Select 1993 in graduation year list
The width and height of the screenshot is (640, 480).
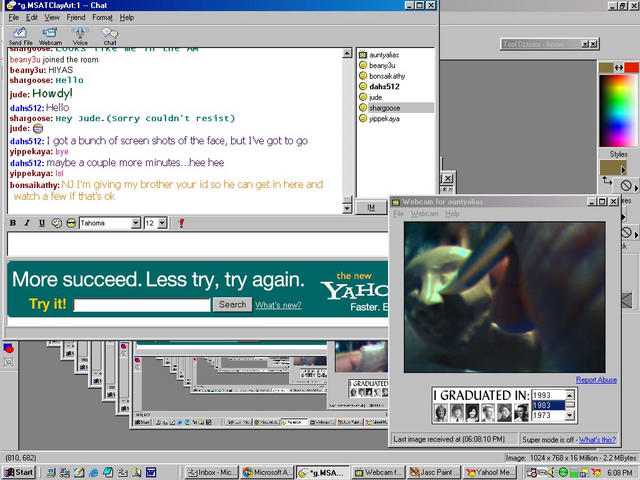pos(548,395)
